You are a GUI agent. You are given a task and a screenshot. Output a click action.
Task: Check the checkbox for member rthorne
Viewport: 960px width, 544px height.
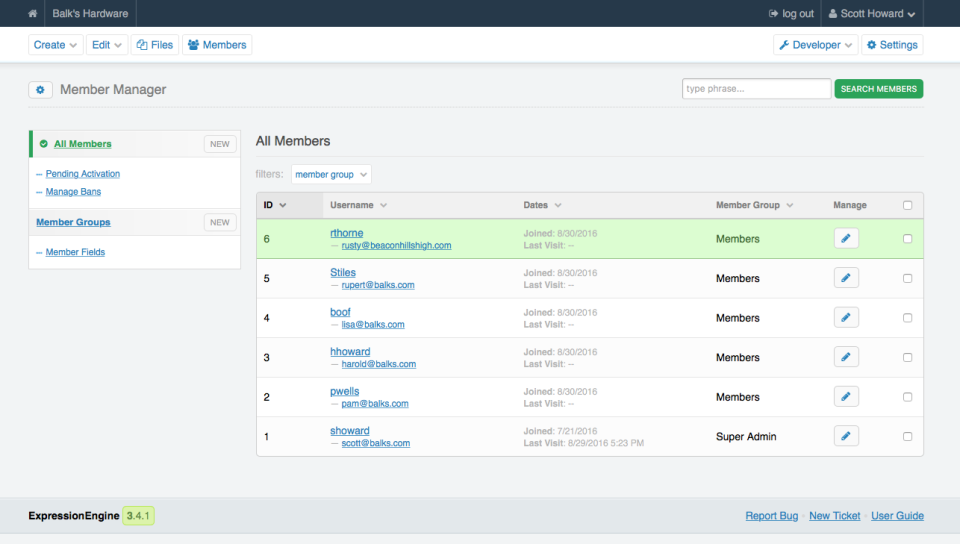907,239
